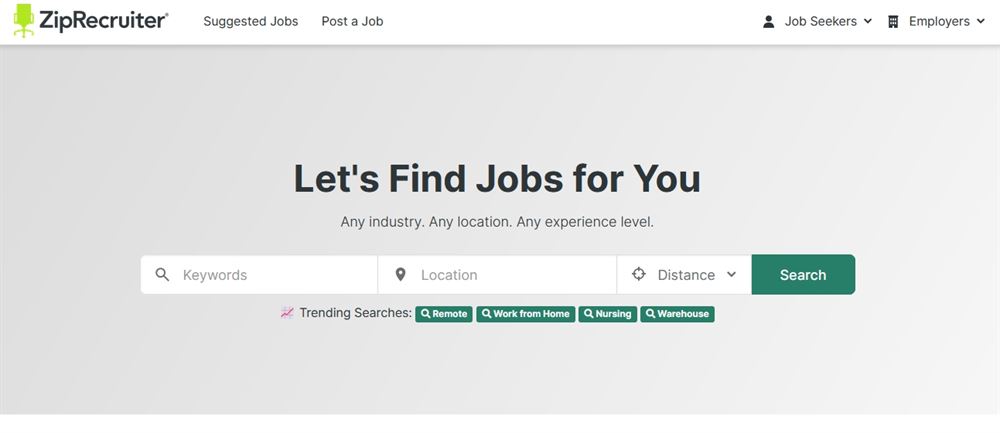Viewport: 1000px width, 433px height.
Task: Click the building icon next to Employers
Action: [893, 22]
